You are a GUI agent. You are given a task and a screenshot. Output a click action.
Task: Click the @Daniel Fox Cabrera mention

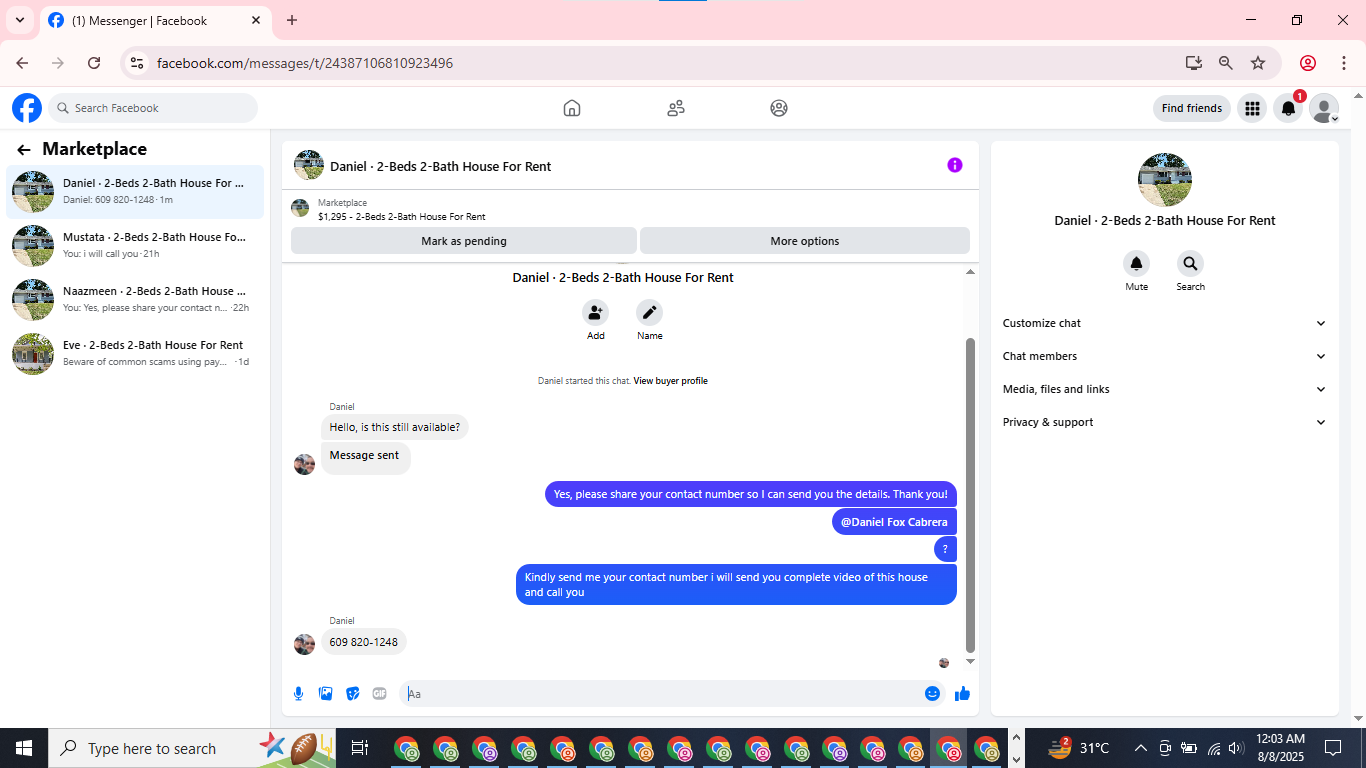click(894, 522)
